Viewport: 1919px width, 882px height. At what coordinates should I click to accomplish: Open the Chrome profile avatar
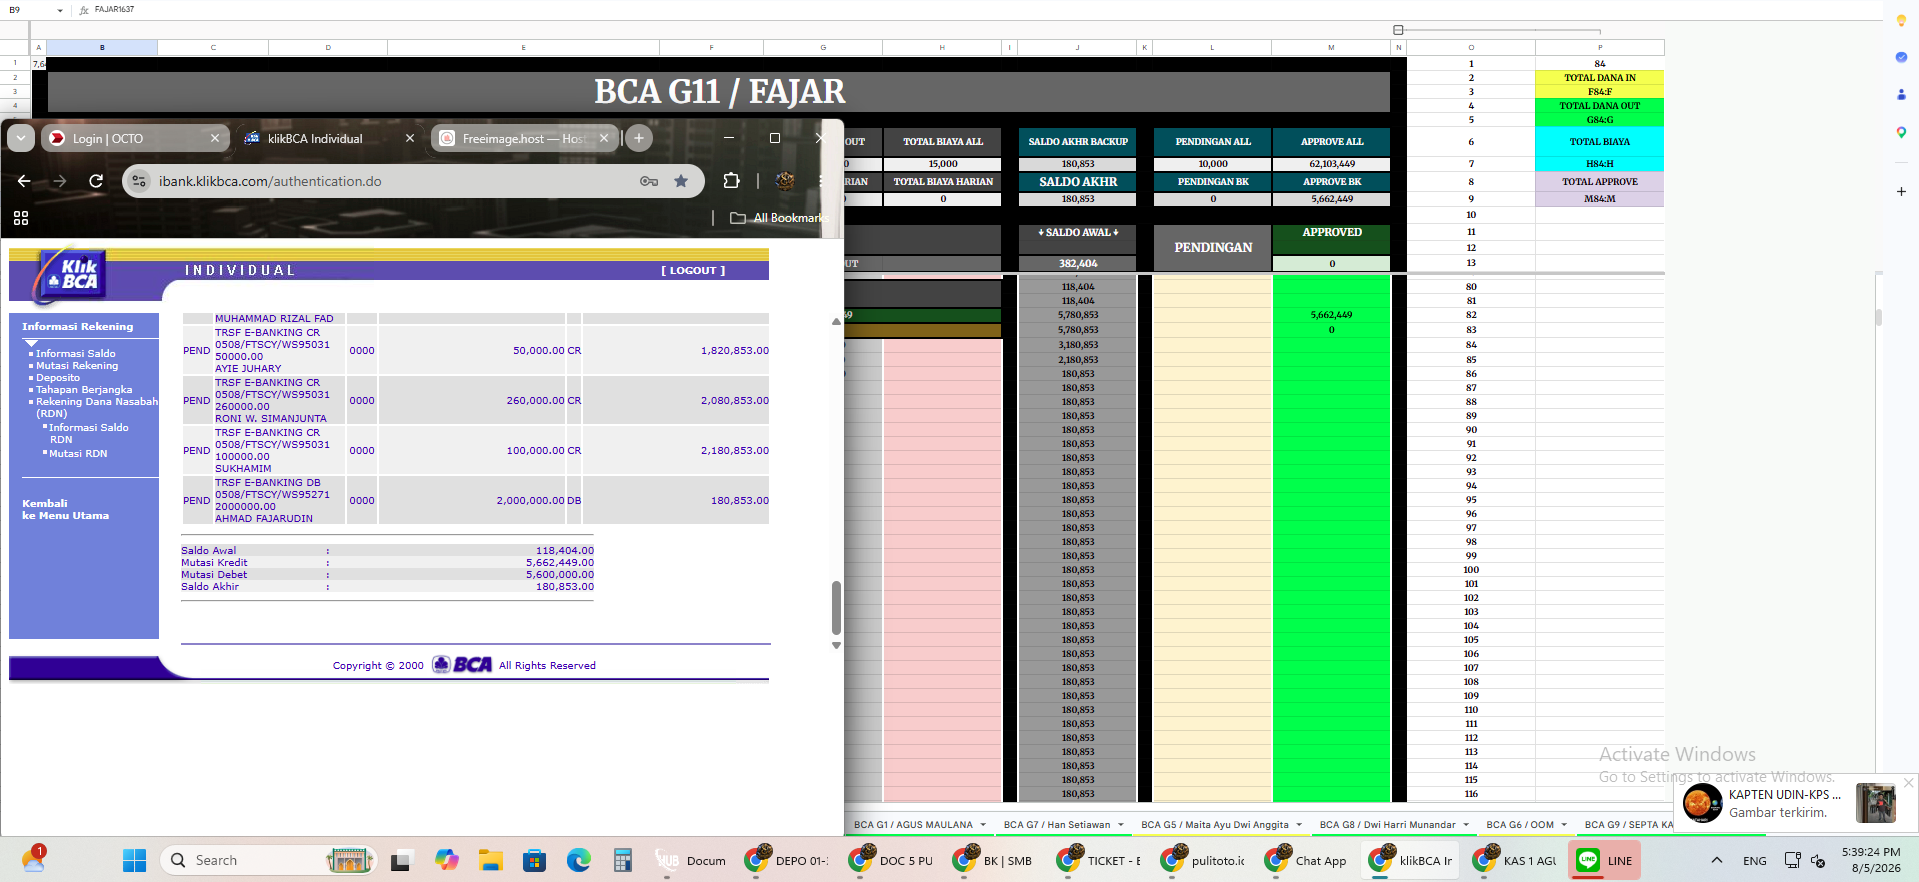(x=785, y=181)
